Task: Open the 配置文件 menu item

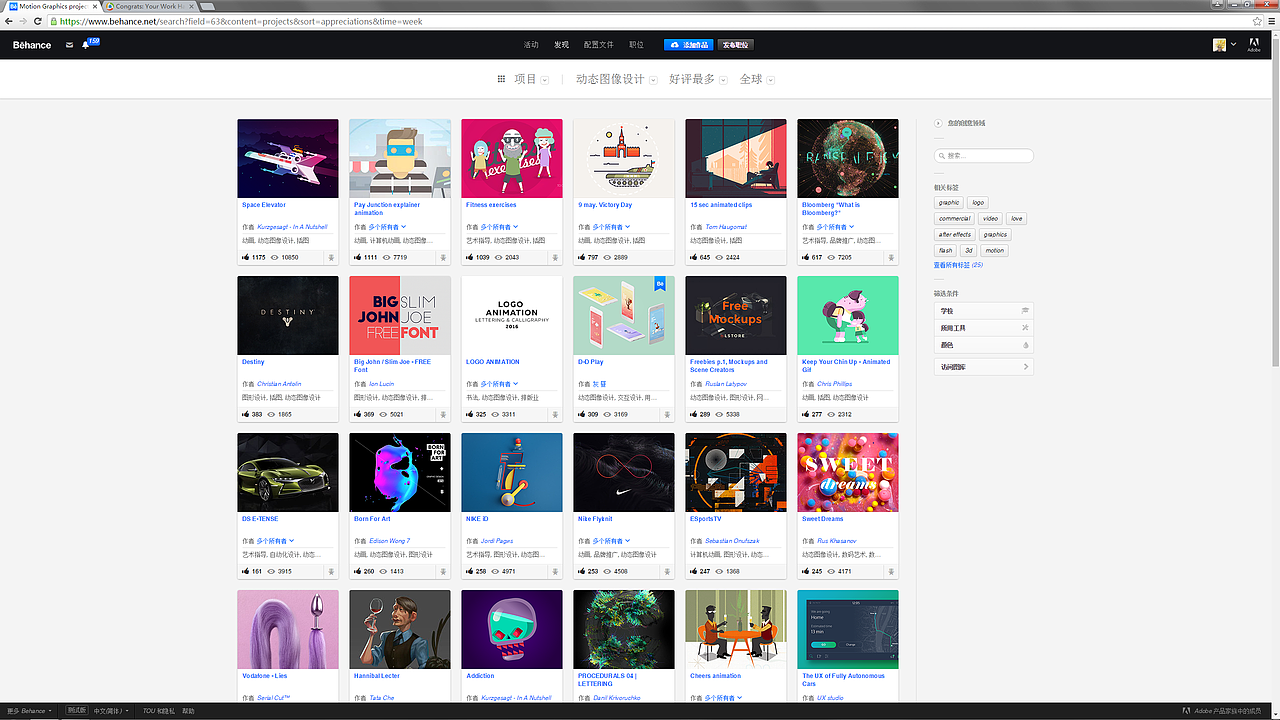Action: pos(599,45)
